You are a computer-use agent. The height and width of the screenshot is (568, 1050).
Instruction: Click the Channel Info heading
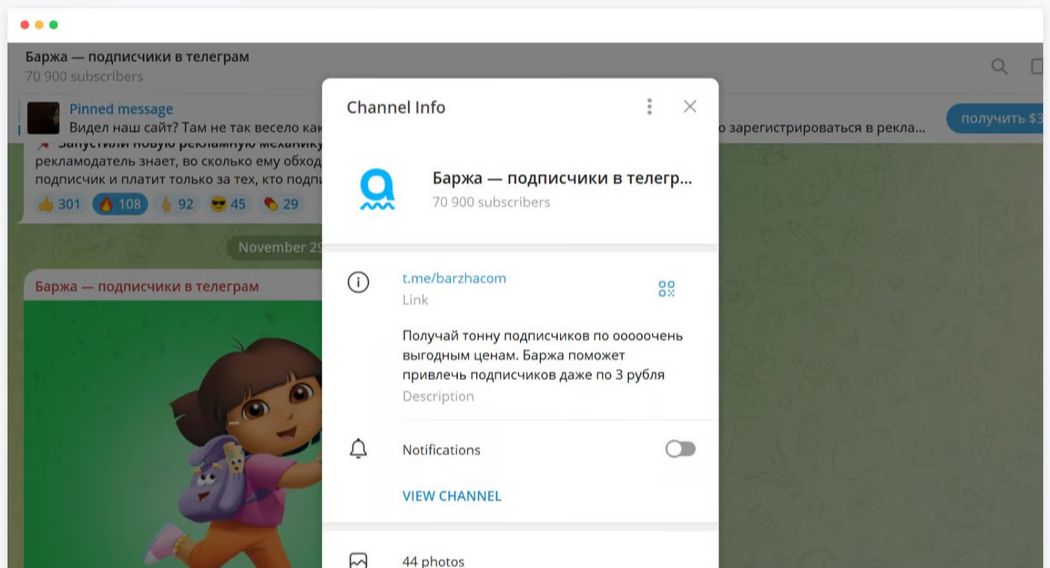[396, 107]
